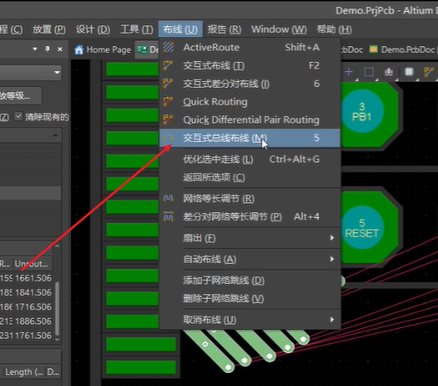Select the 1886.506 table cell
Viewport: 438px width, 386px height.
[x=33, y=321]
